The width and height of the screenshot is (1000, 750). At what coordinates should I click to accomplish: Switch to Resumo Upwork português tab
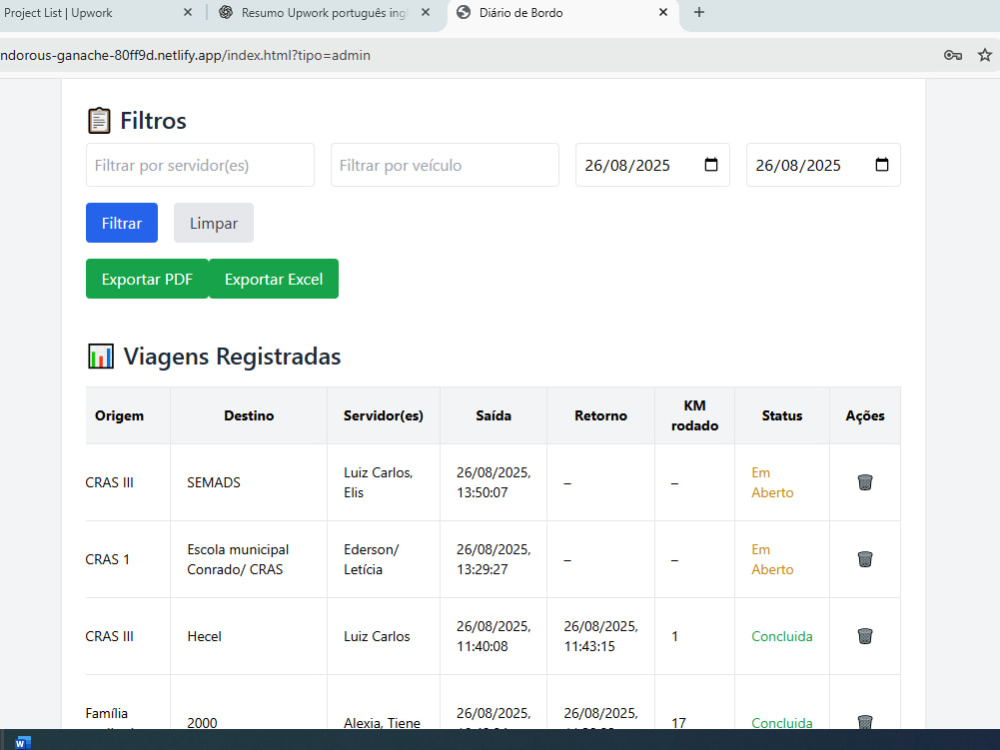click(324, 13)
